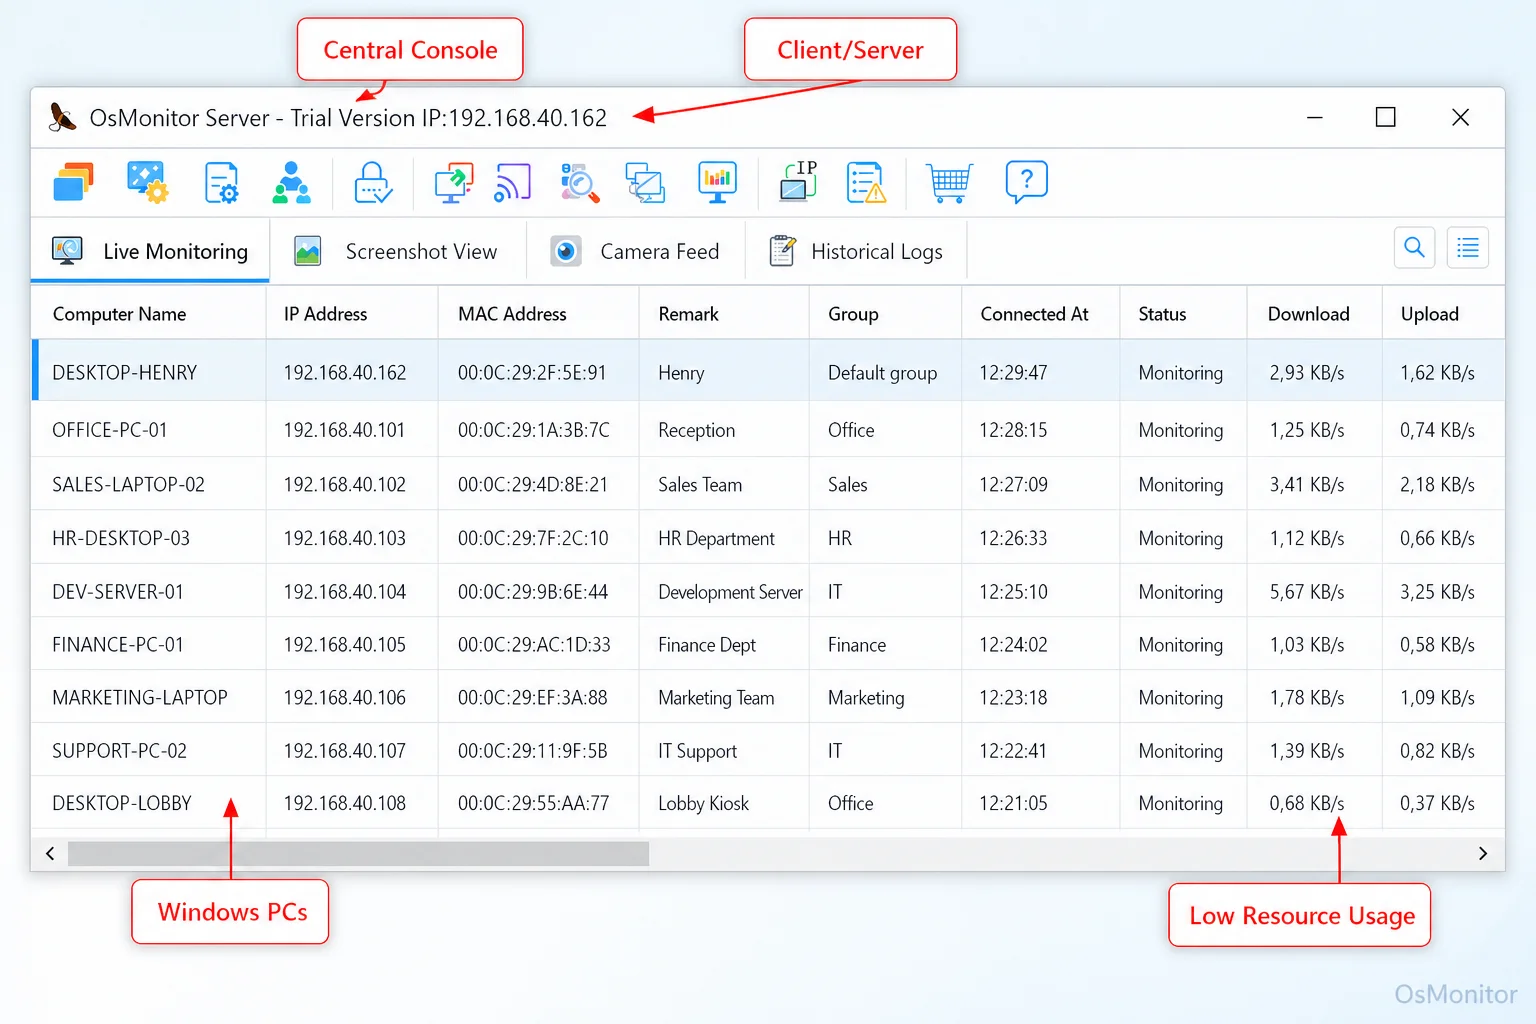
Task: Click IP address 192.168.40.101
Action: (x=344, y=430)
